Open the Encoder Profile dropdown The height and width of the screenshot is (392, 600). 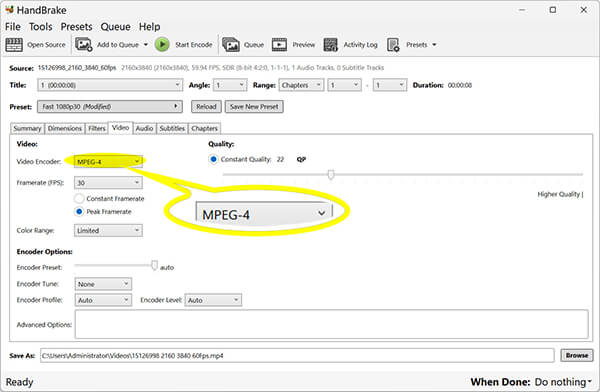coord(103,300)
